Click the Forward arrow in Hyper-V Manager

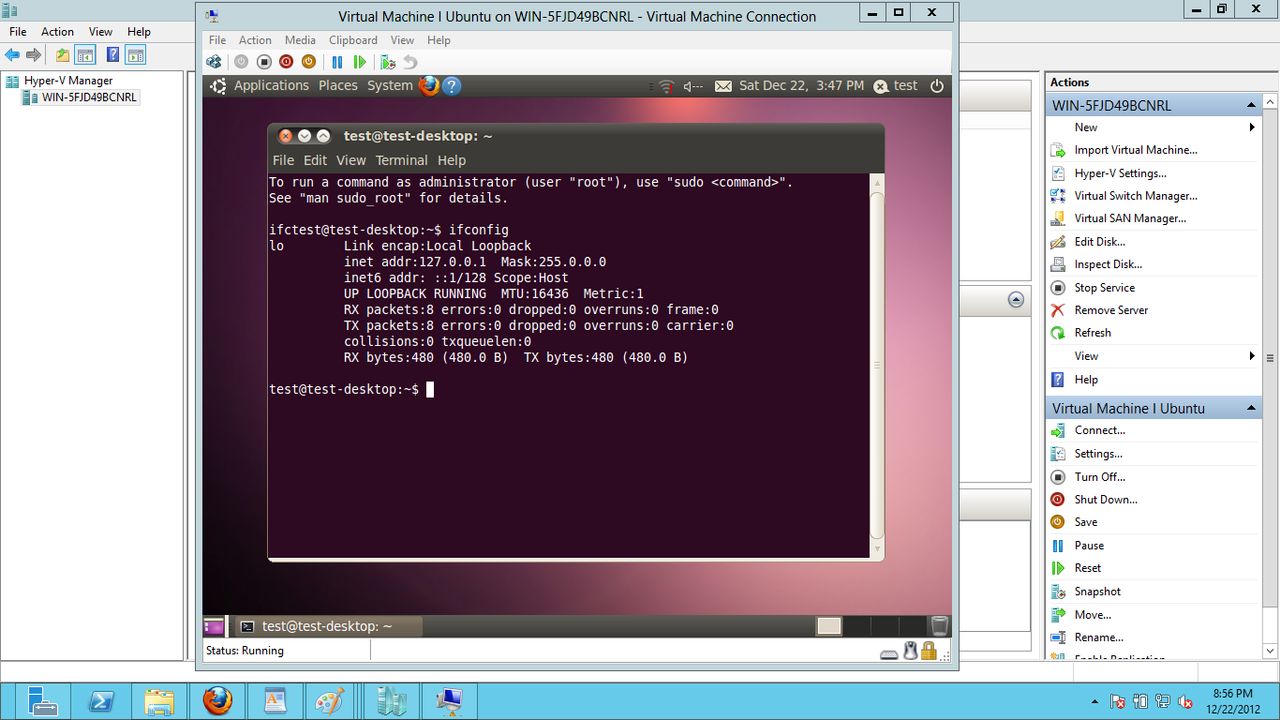tap(34, 55)
